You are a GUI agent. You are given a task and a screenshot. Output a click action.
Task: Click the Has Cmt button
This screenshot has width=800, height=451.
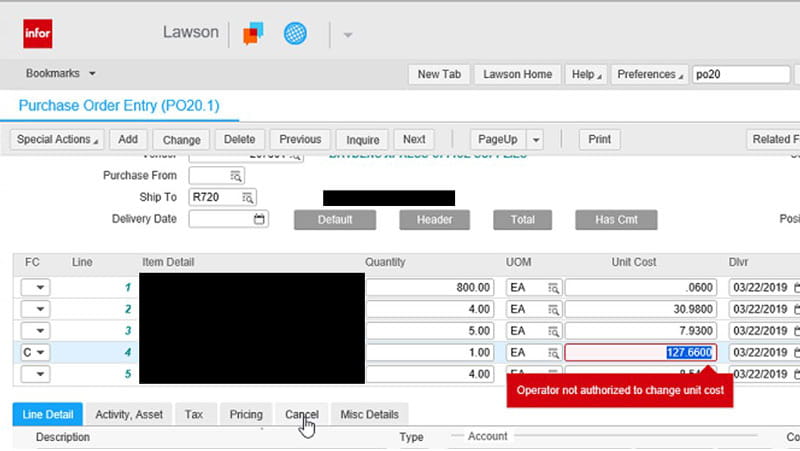pos(616,220)
